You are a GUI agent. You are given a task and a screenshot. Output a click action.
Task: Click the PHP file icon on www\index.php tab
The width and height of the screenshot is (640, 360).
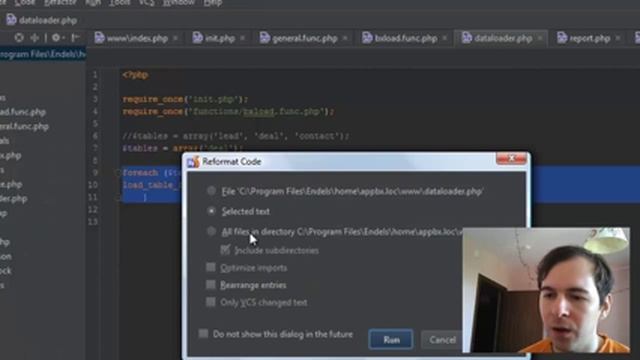[99, 38]
